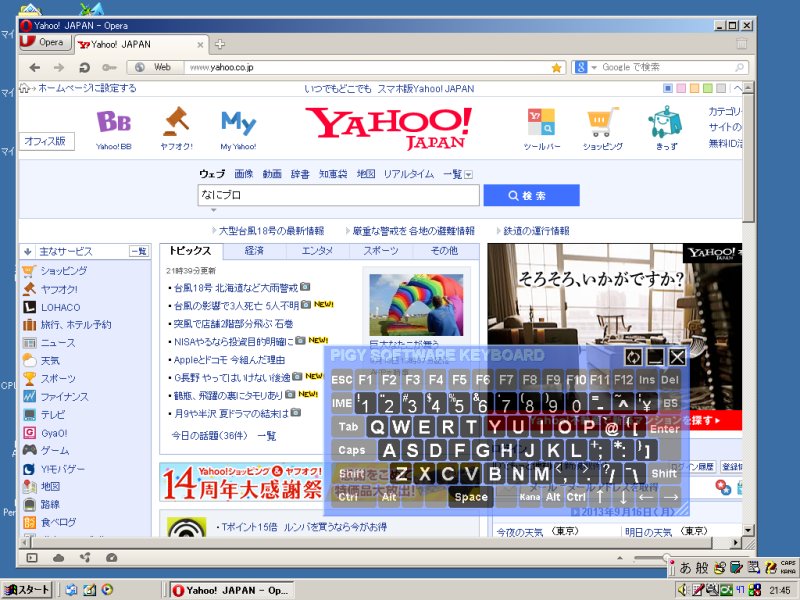
Task: Select the 画像 search tab
Action: pyautogui.click(x=244, y=174)
